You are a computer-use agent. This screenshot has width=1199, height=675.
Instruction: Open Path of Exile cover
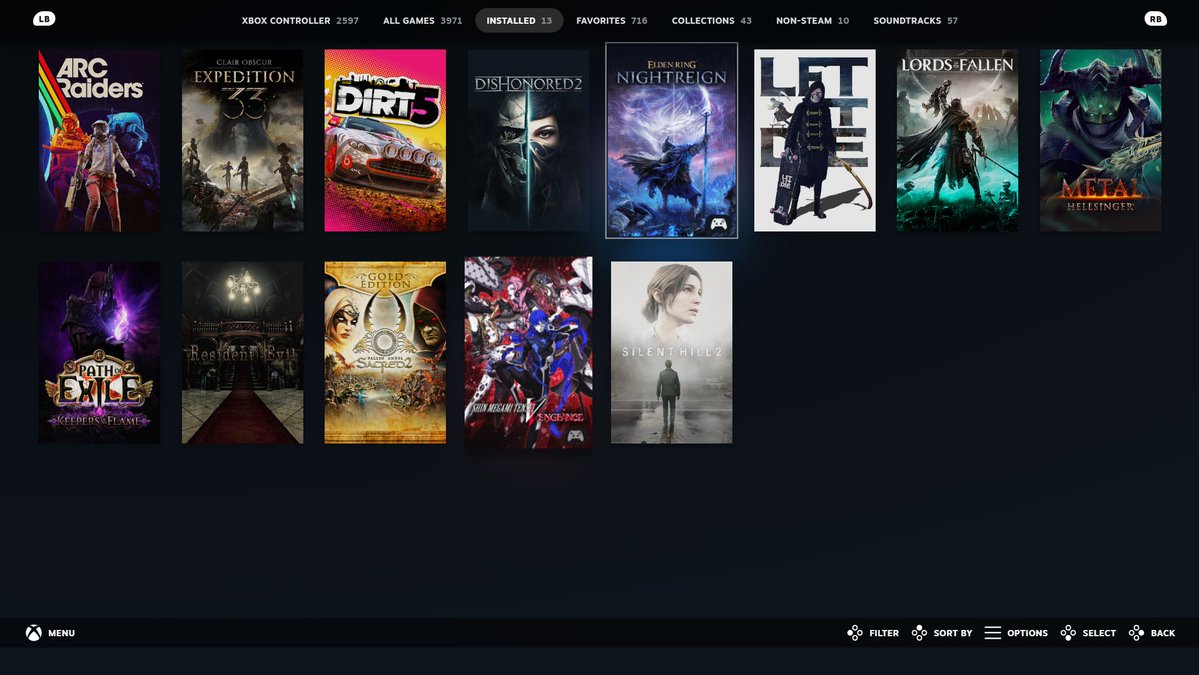click(x=99, y=352)
